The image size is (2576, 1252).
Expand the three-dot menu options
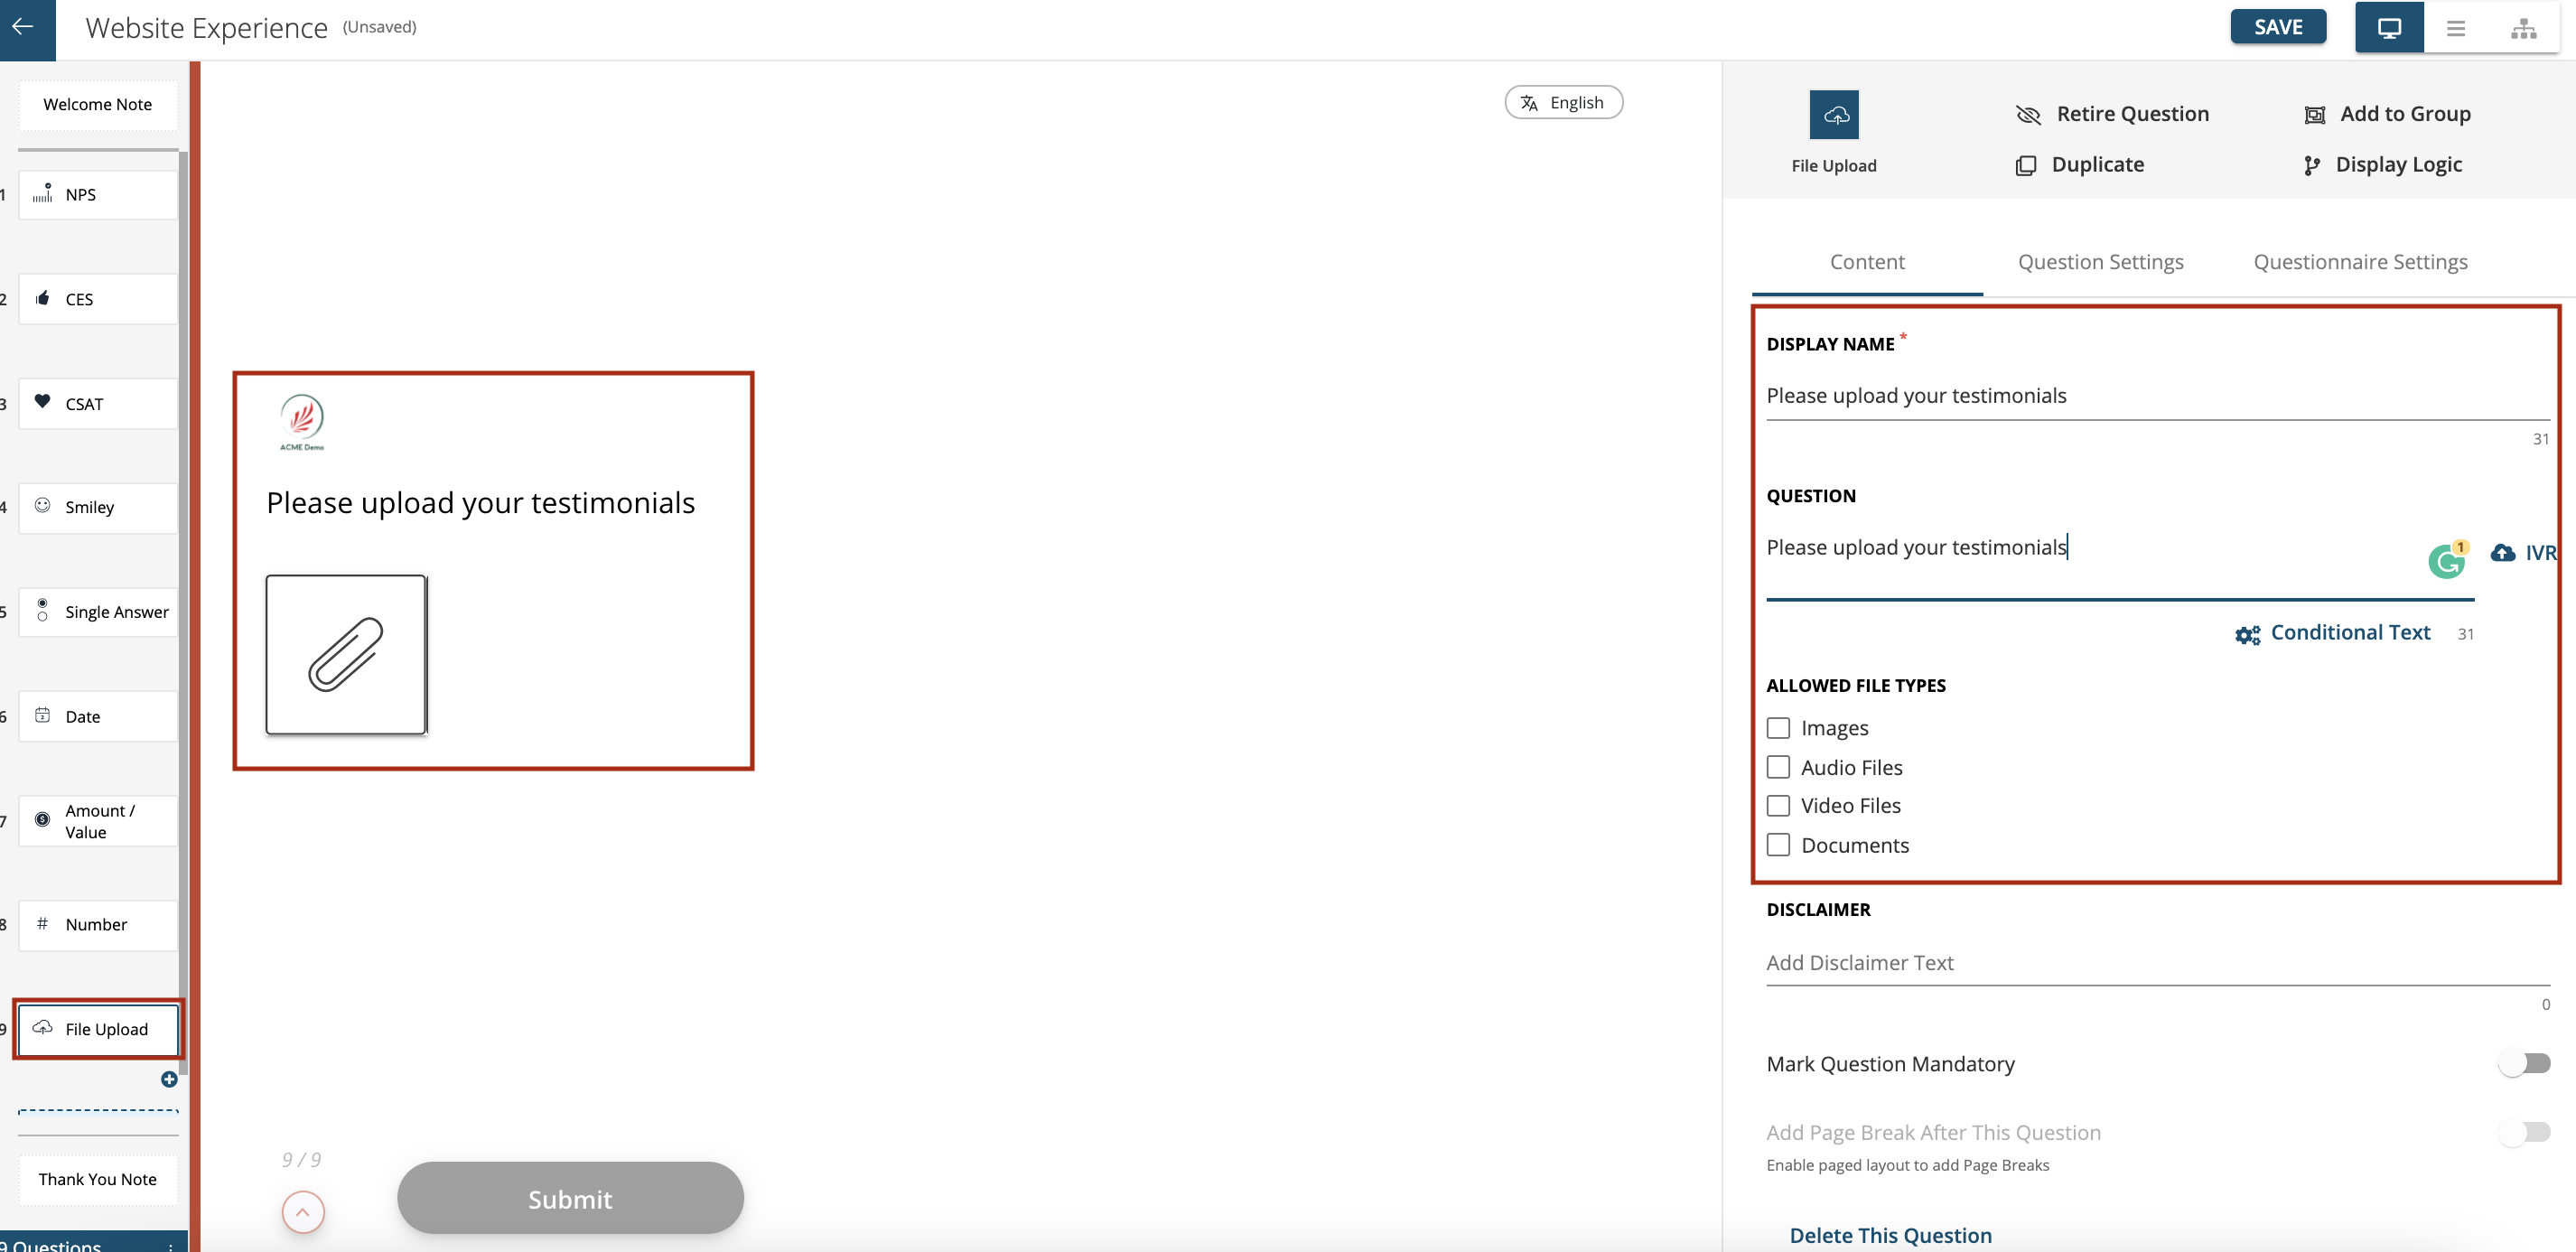(x=2456, y=28)
